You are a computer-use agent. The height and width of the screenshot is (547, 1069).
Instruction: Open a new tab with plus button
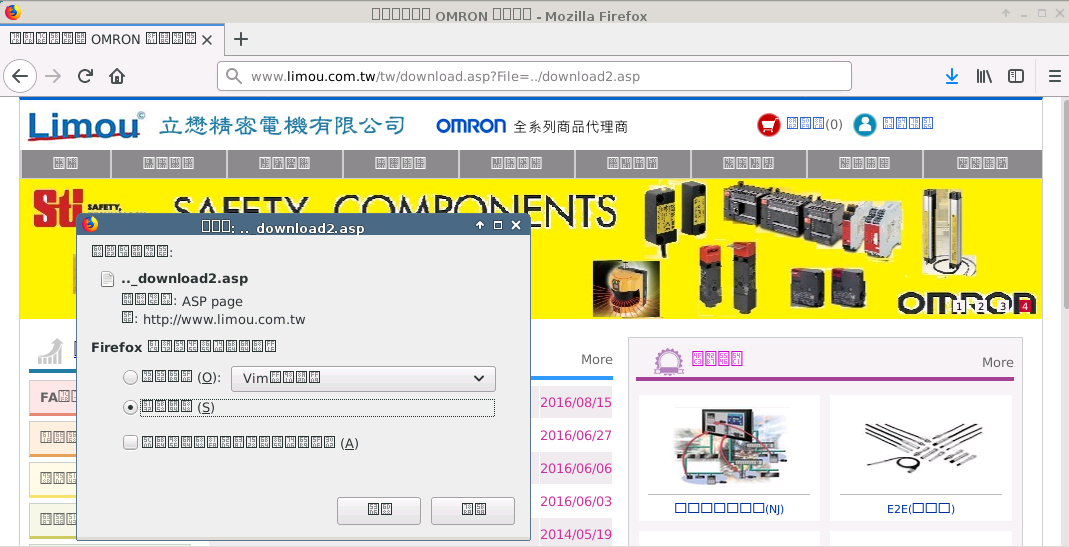pos(240,39)
